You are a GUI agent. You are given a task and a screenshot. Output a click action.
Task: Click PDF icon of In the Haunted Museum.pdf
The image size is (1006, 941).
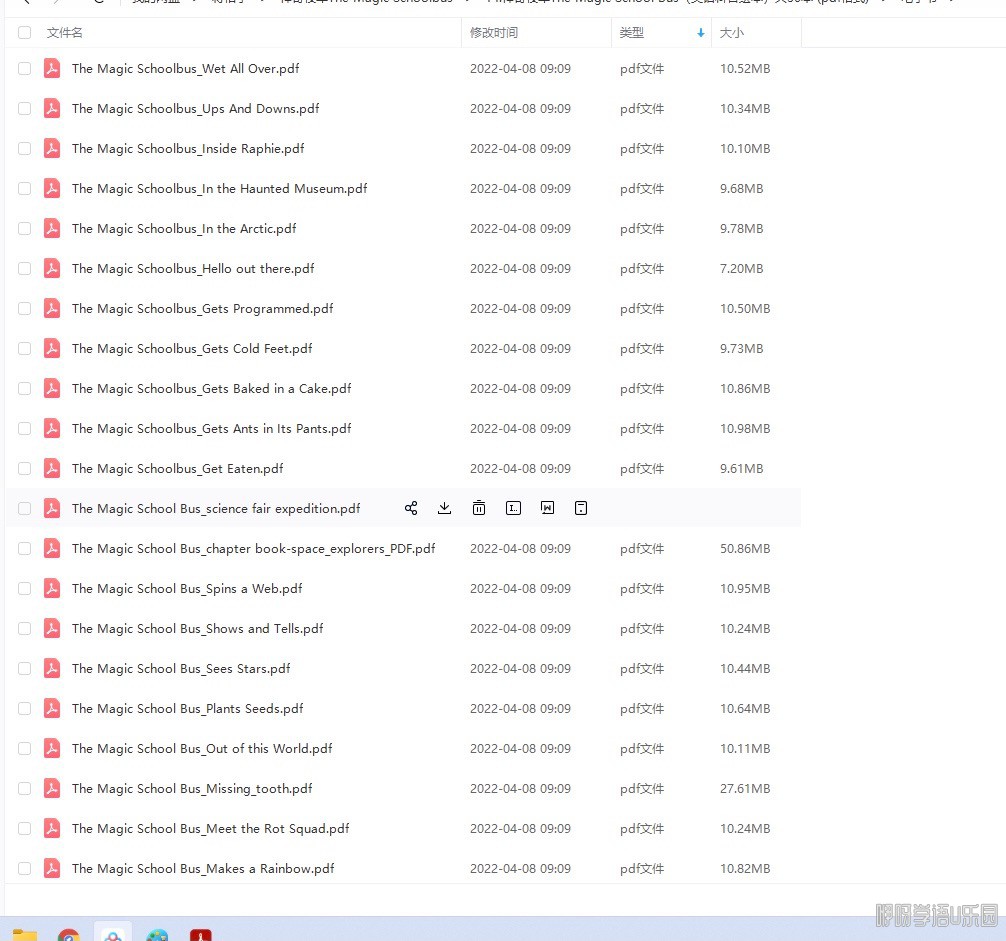click(x=52, y=189)
